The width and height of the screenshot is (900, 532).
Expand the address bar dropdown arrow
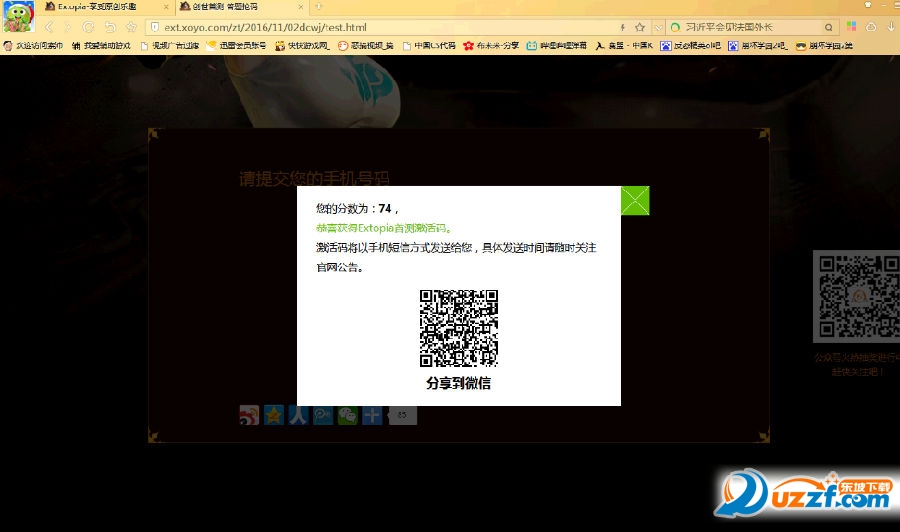(659, 27)
